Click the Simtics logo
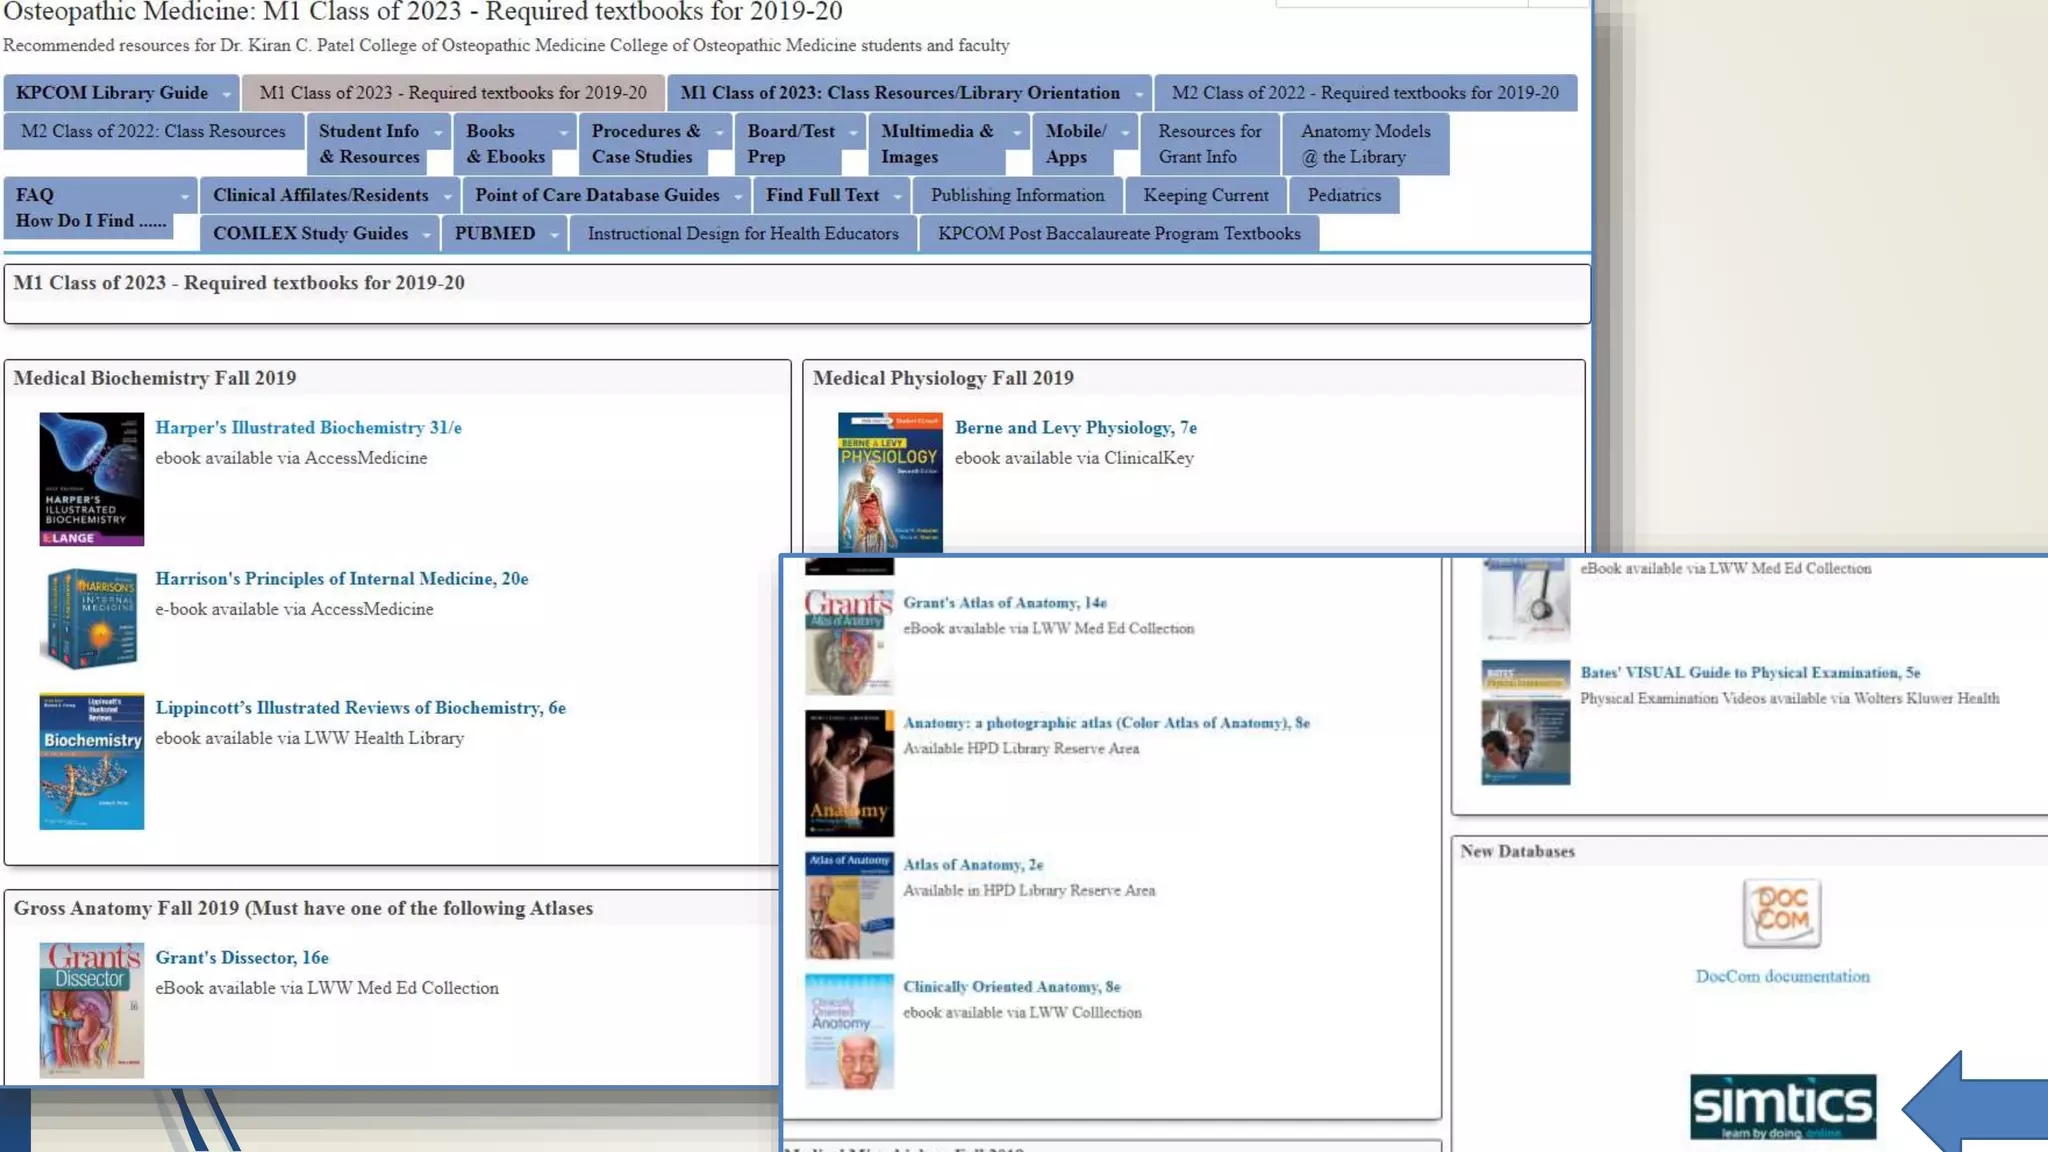Viewport: 2048px width, 1152px height. (1782, 1106)
